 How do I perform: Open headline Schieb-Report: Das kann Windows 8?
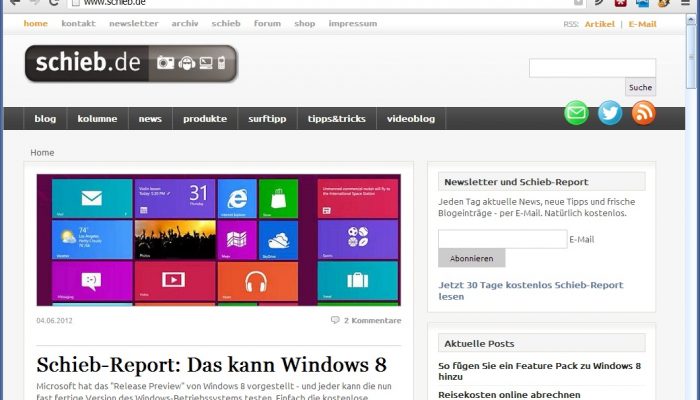(x=212, y=365)
